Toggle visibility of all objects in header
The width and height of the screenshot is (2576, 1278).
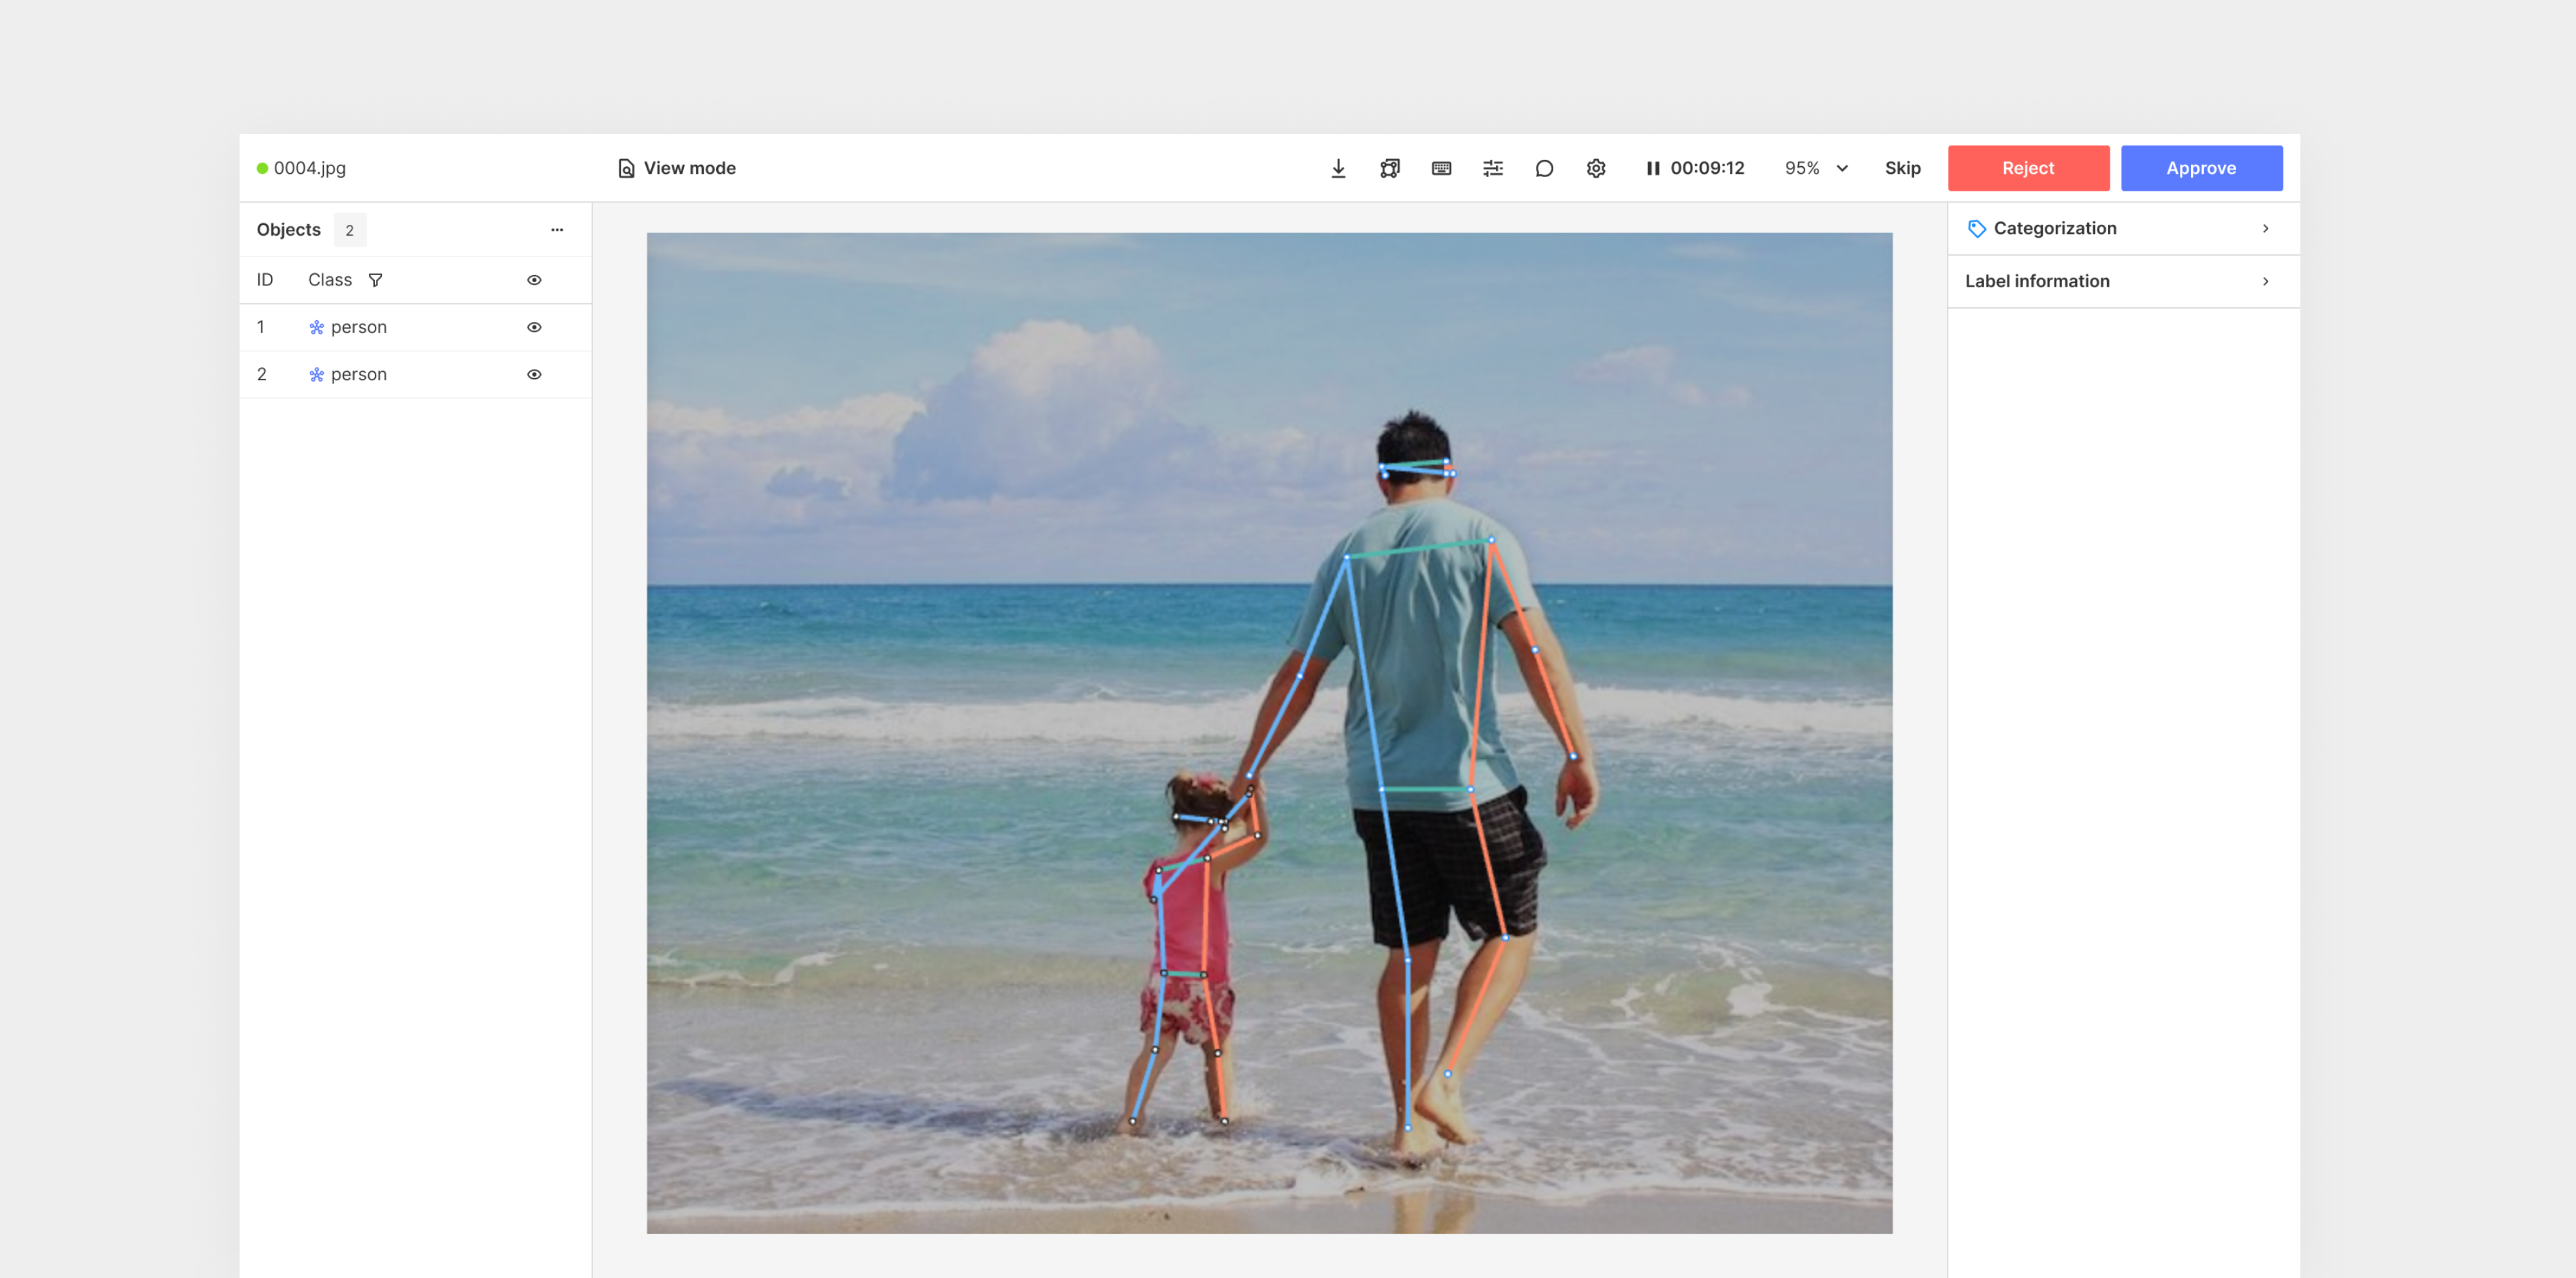click(534, 280)
